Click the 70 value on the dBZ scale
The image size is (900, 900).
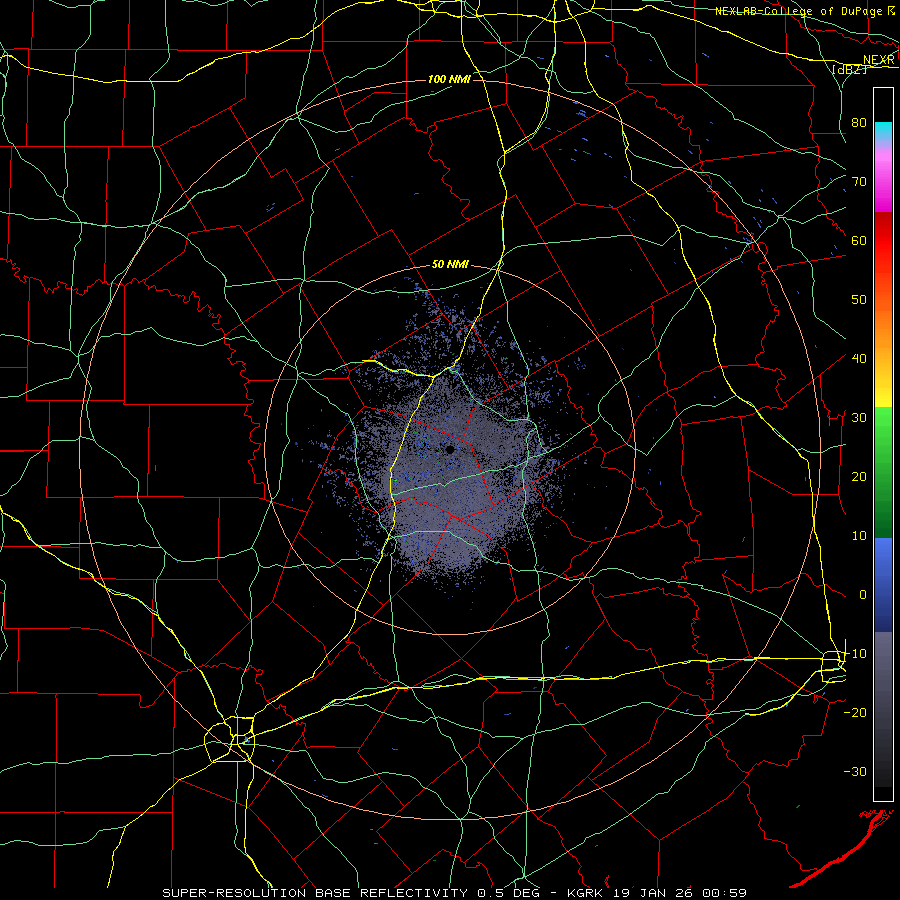[859, 181]
